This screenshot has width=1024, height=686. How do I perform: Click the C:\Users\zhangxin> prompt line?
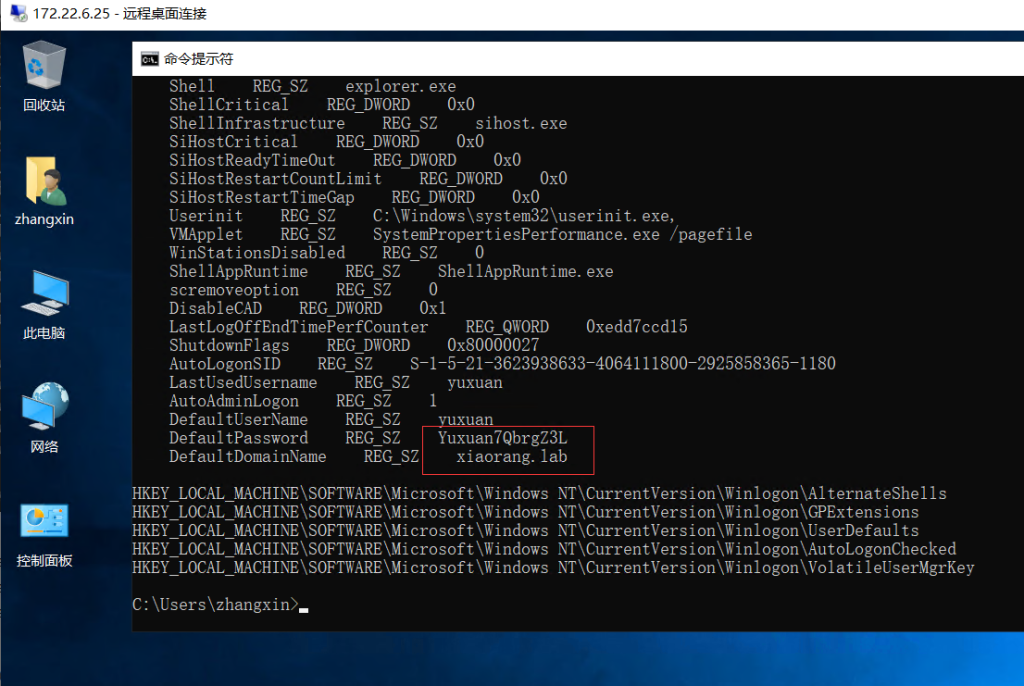tap(215, 604)
